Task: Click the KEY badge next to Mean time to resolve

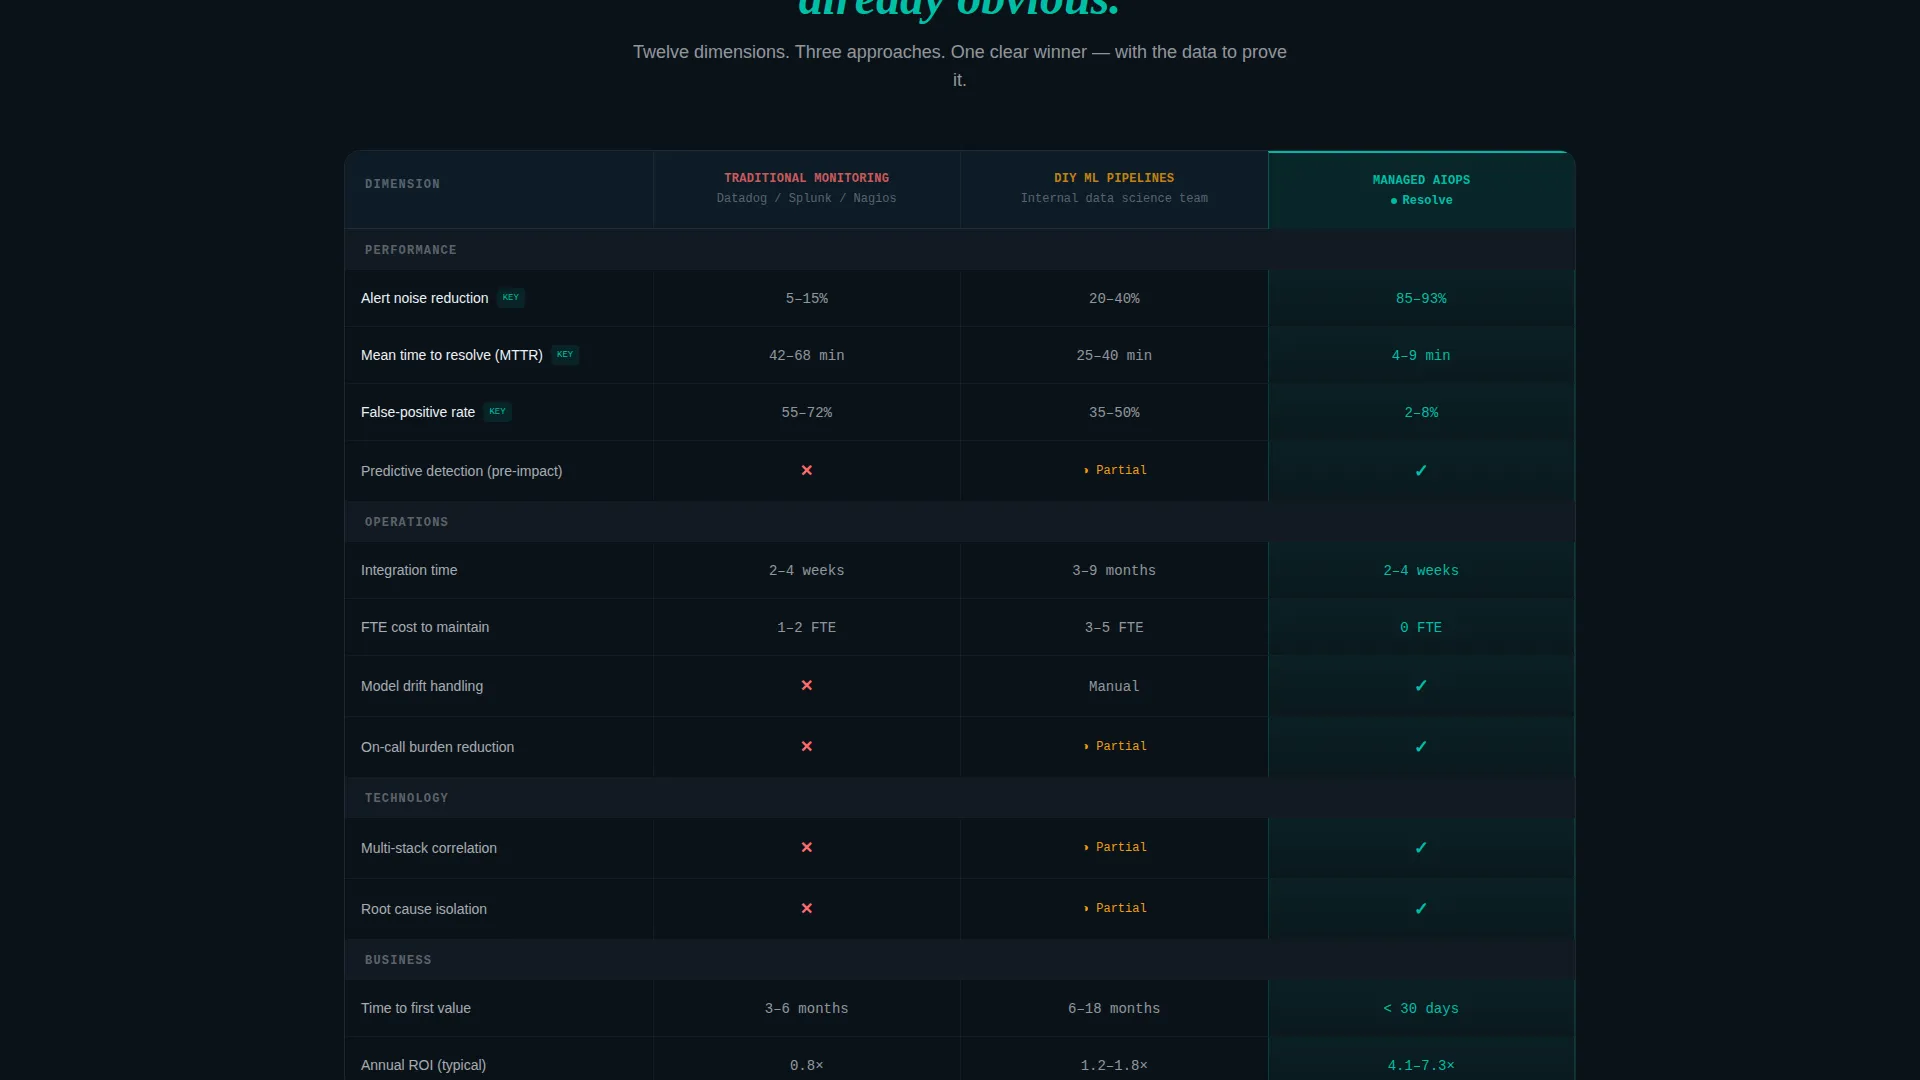Action: [565, 355]
